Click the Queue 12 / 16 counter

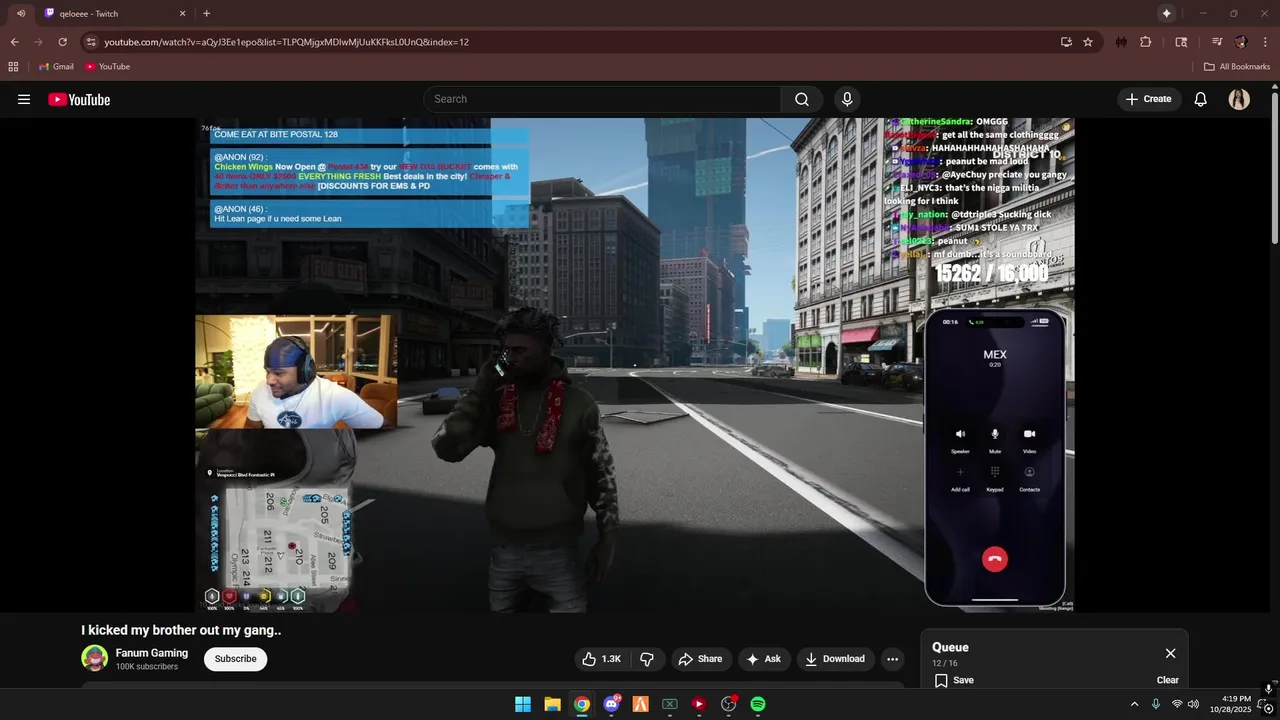click(x=945, y=663)
